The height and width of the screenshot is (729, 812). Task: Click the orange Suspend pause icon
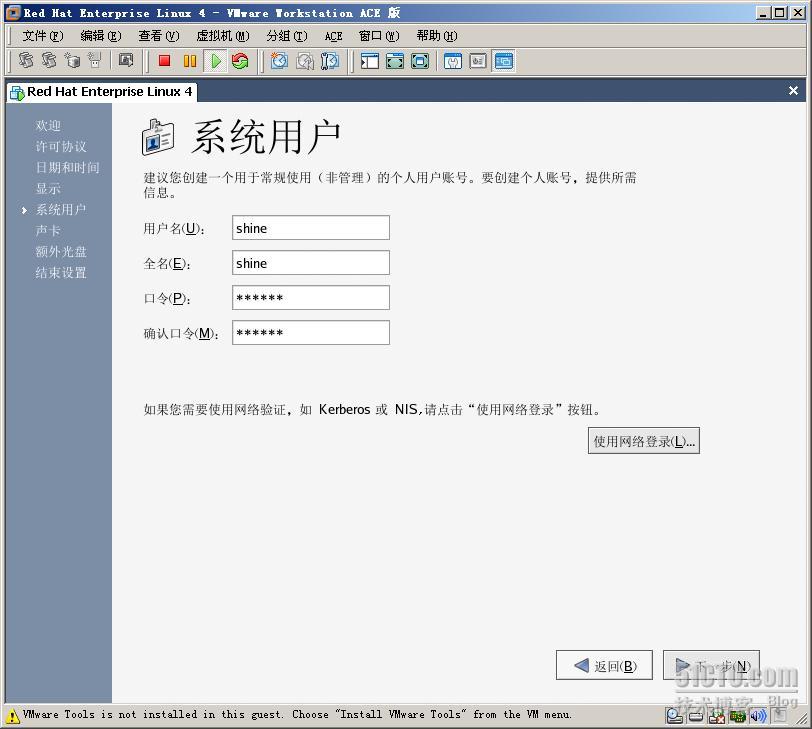click(190, 61)
